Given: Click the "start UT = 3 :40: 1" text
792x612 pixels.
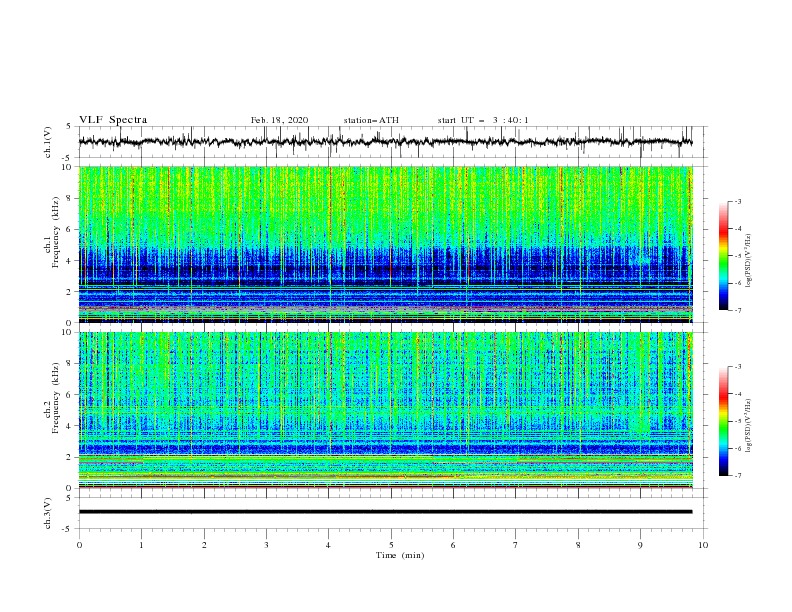Looking at the screenshot, I should [483, 120].
